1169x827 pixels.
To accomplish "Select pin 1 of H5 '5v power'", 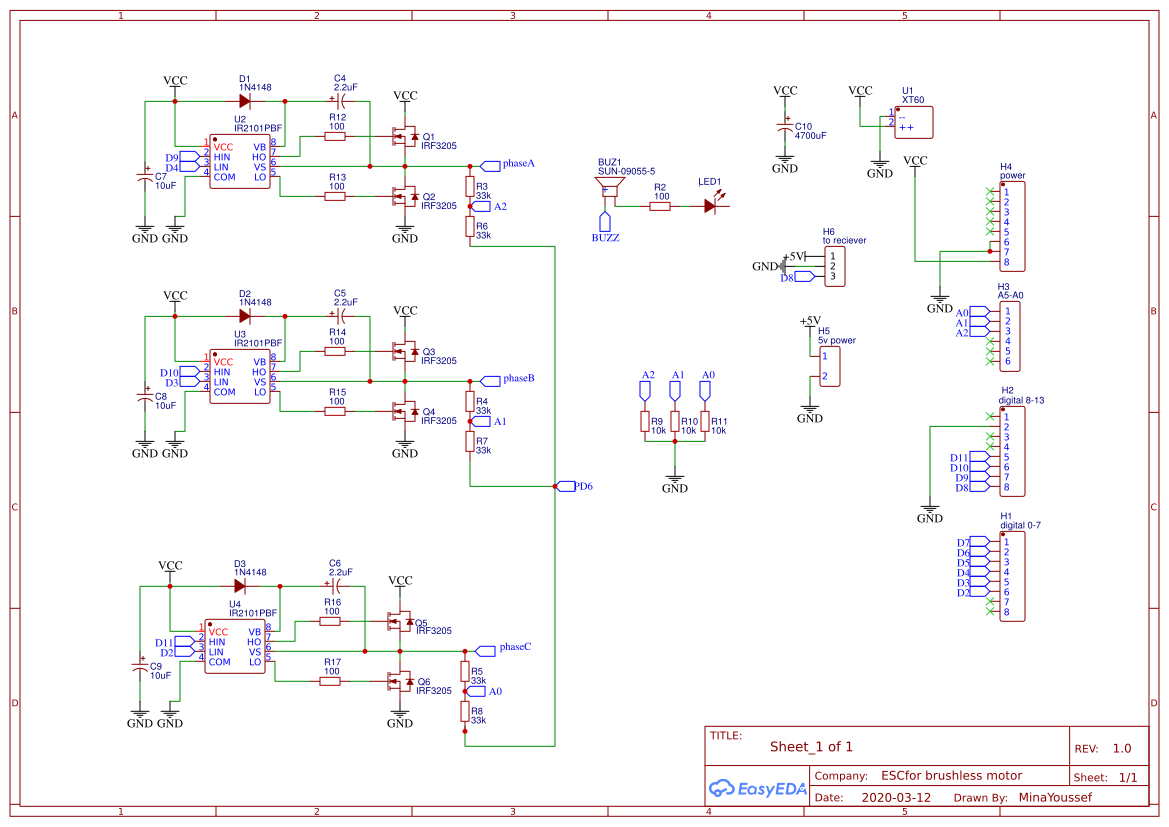I will [825, 358].
